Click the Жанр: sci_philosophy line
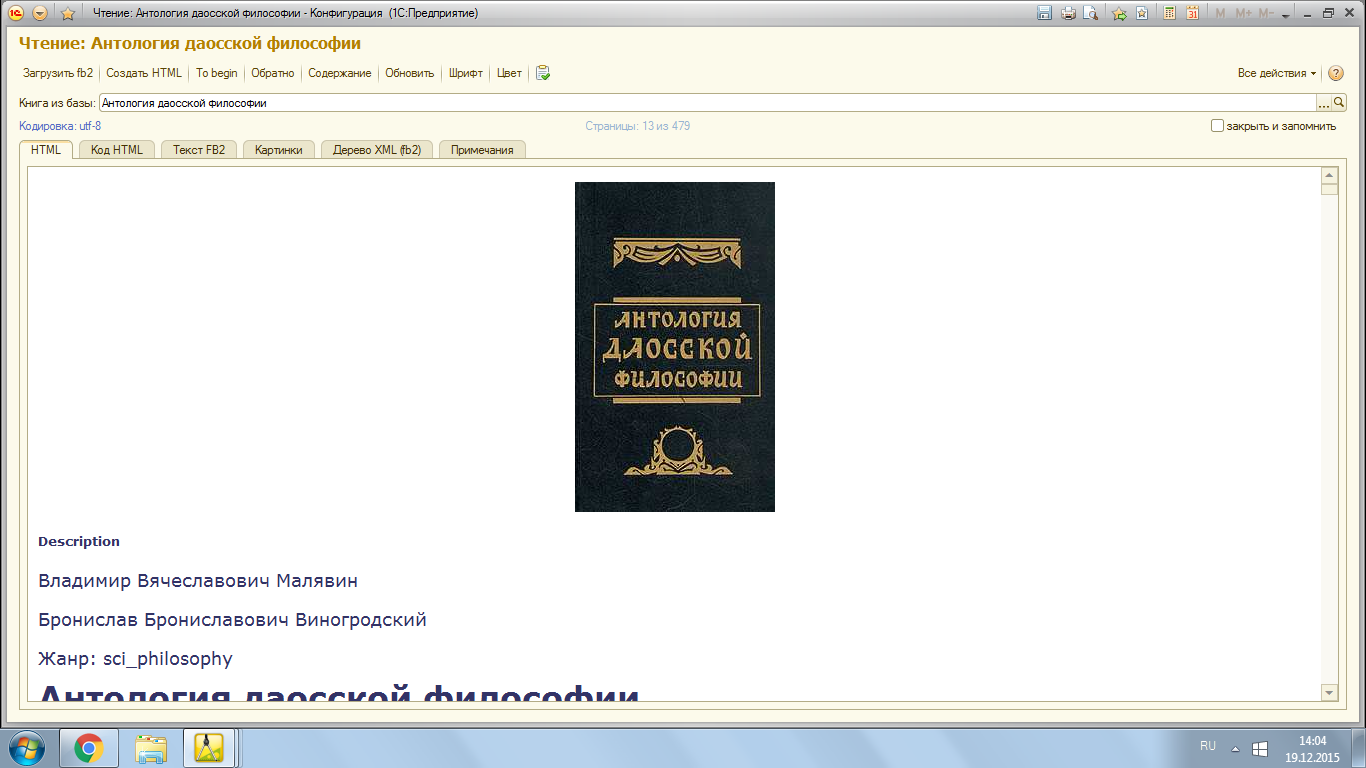The height and width of the screenshot is (768, 1366). [135, 659]
